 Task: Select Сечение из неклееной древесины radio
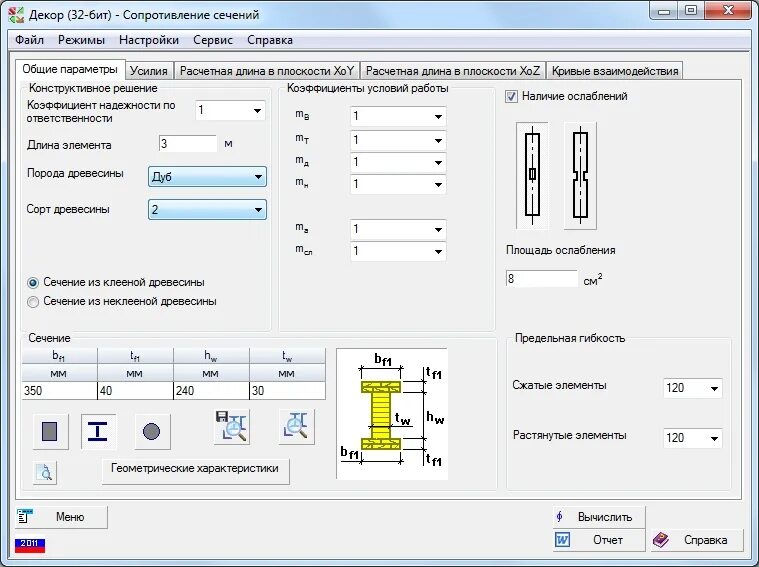(x=33, y=302)
